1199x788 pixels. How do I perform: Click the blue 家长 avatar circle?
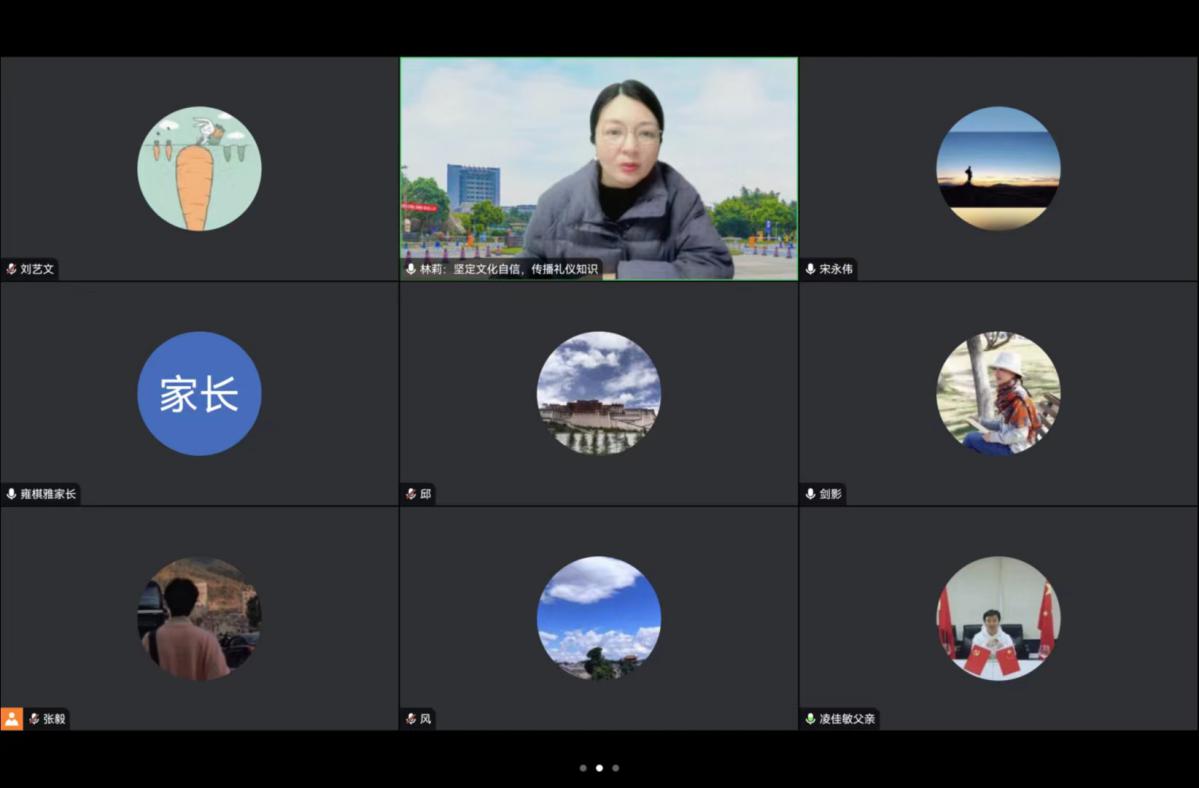[x=199, y=394]
